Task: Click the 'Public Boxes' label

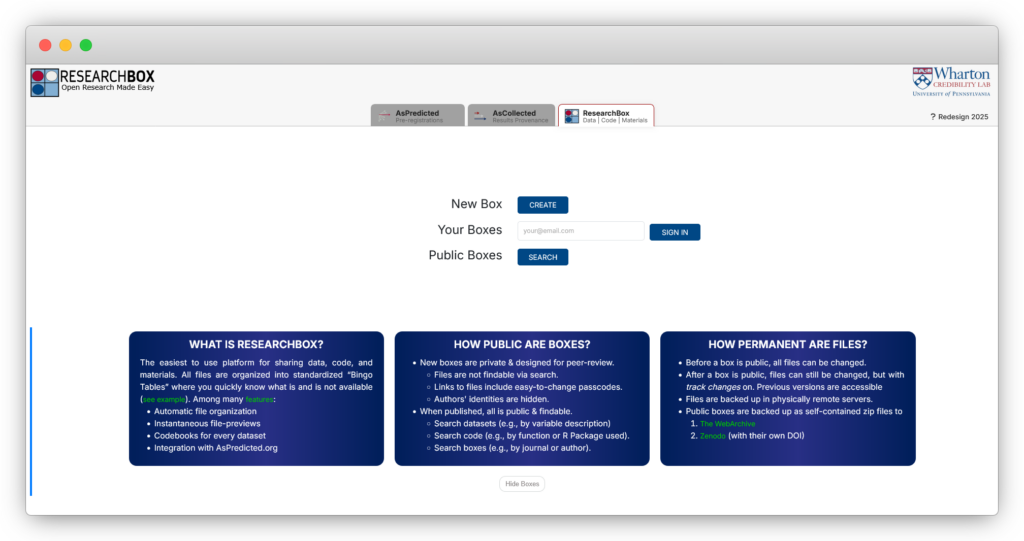Action: pyautogui.click(x=465, y=255)
